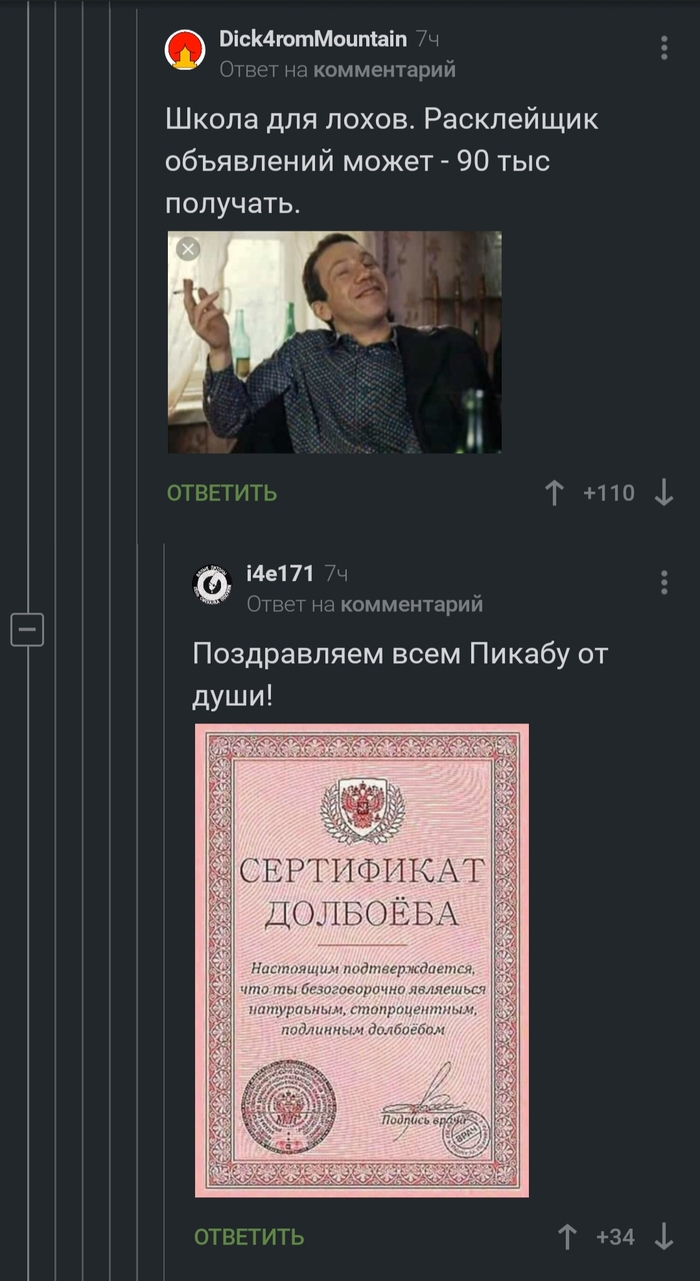Collapse the comment thread with minus box
This screenshot has width=700, height=1281.
click(x=27, y=629)
